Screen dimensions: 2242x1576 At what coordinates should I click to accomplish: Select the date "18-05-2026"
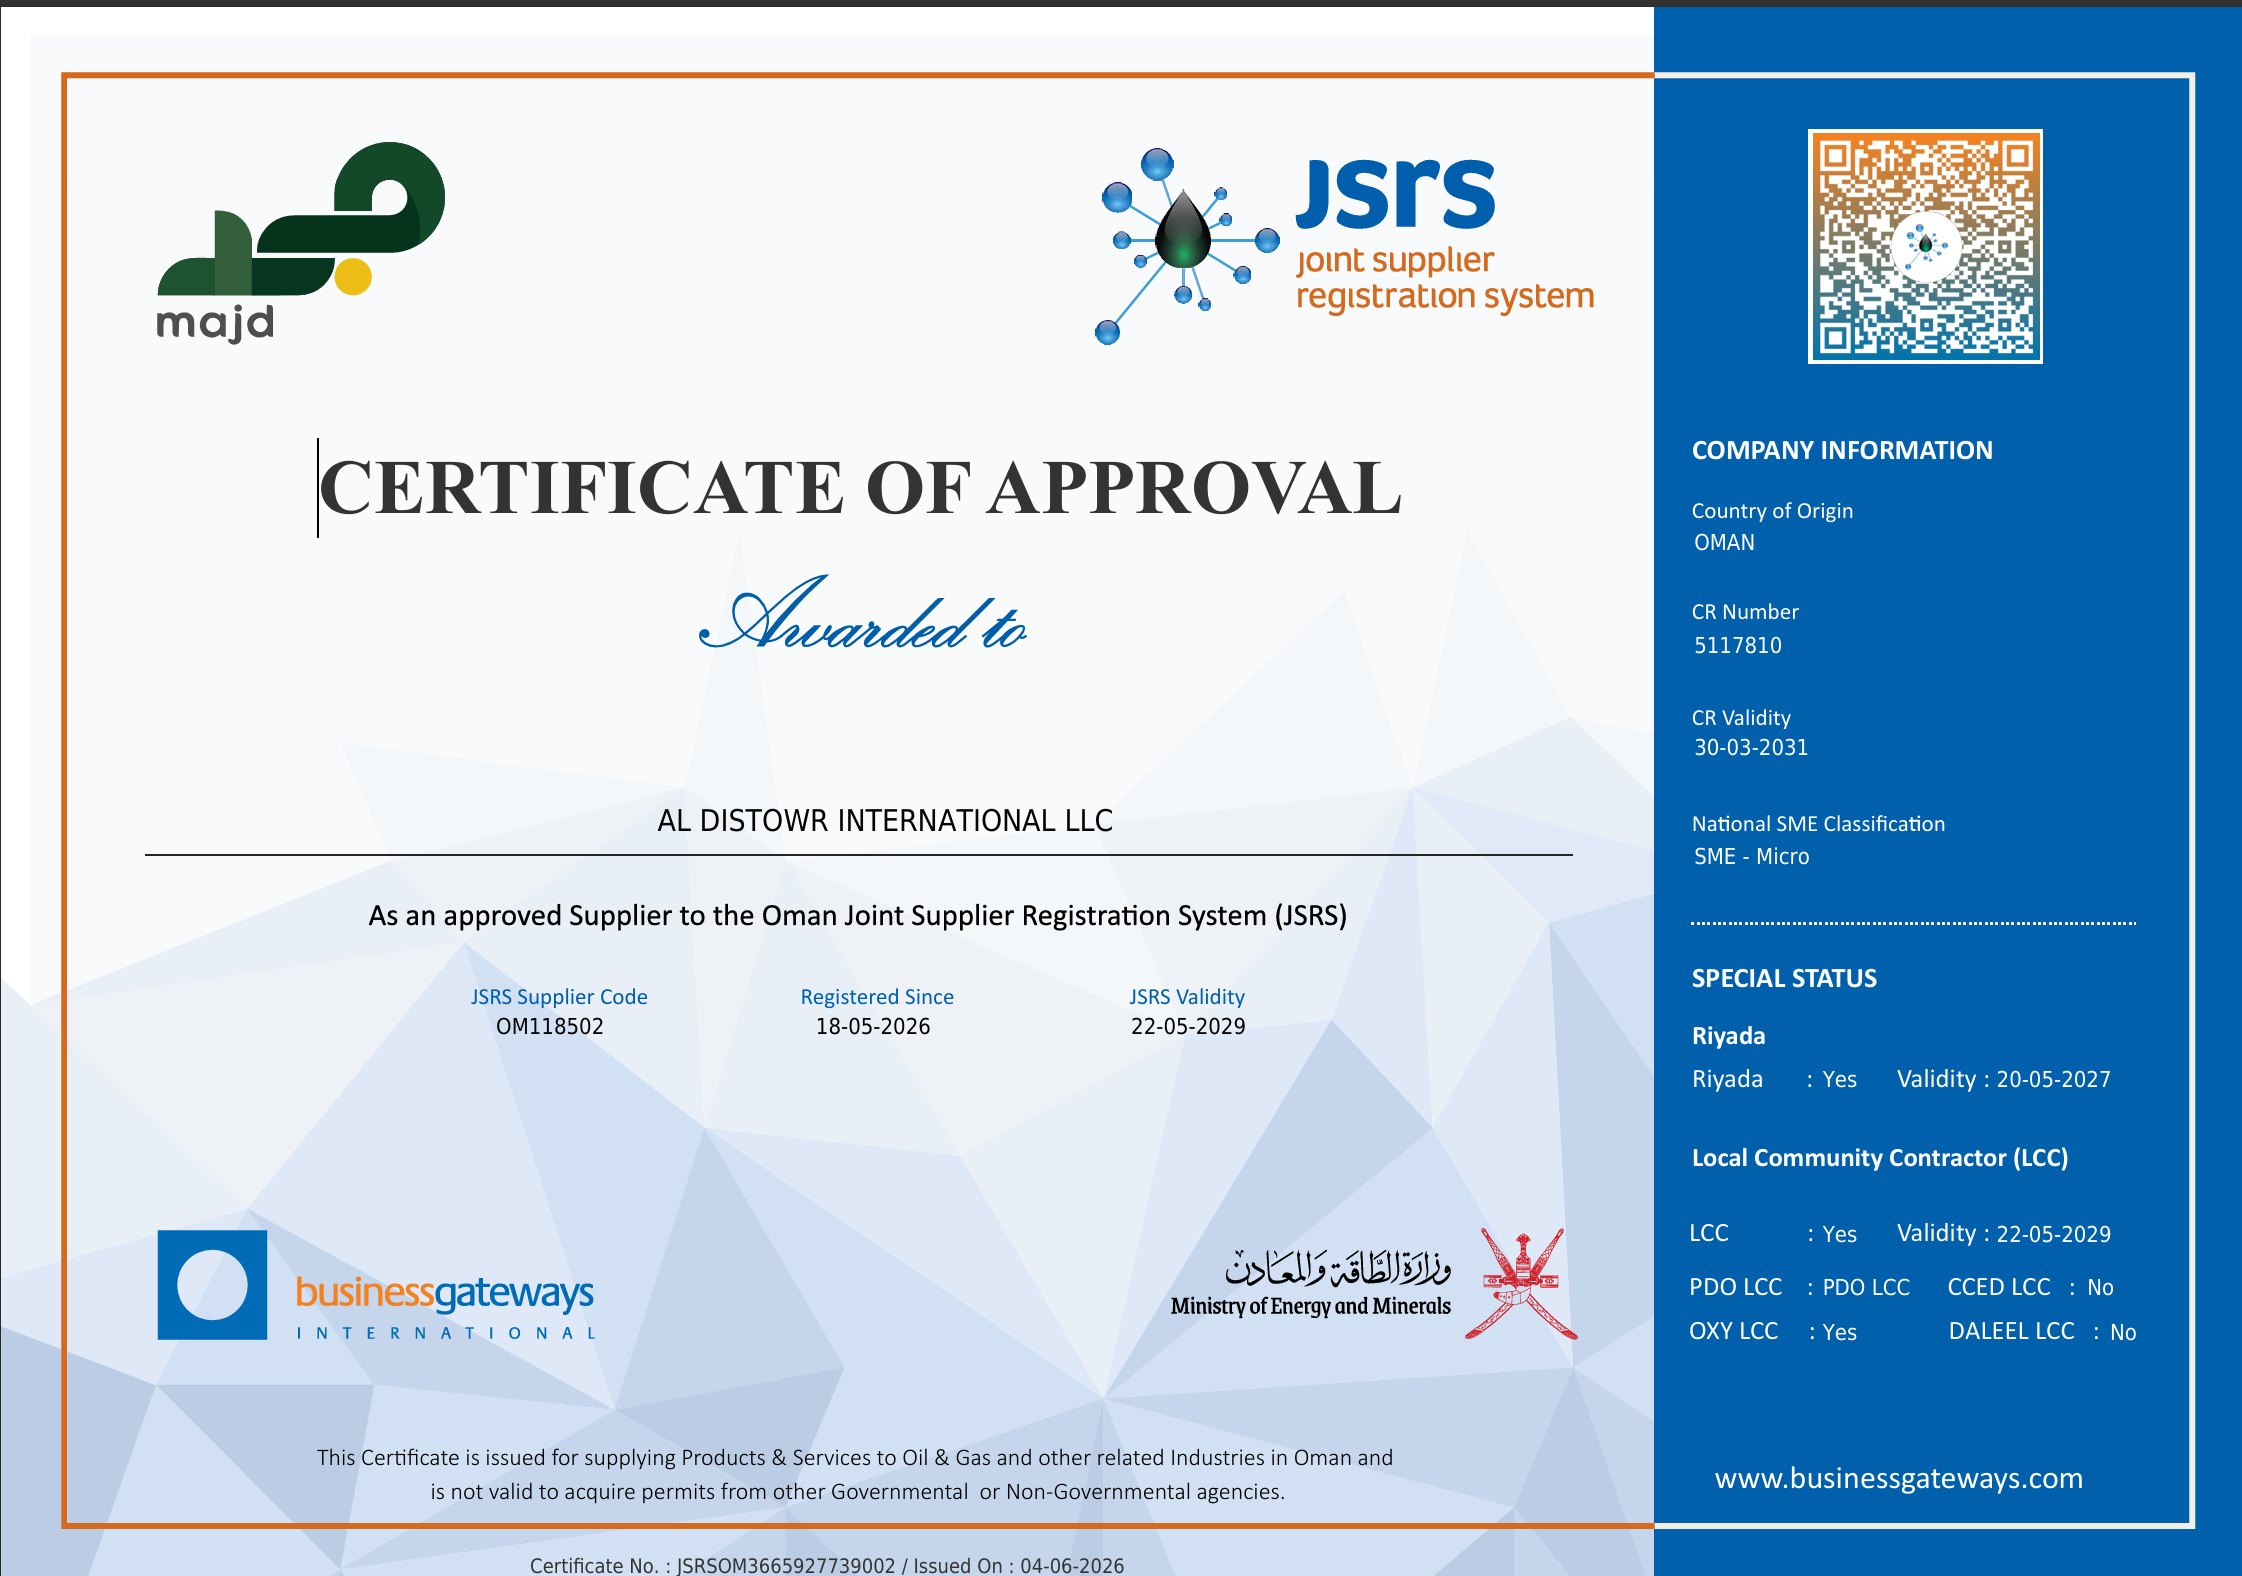pos(873,1027)
